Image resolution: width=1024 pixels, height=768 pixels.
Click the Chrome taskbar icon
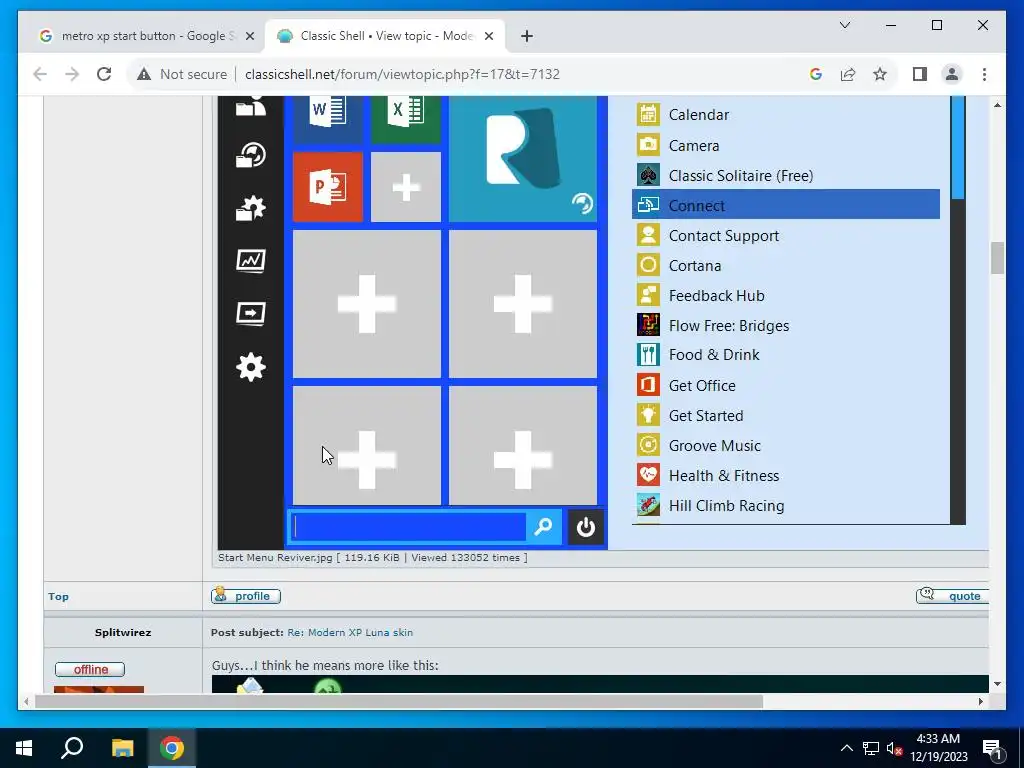click(172, 748)
